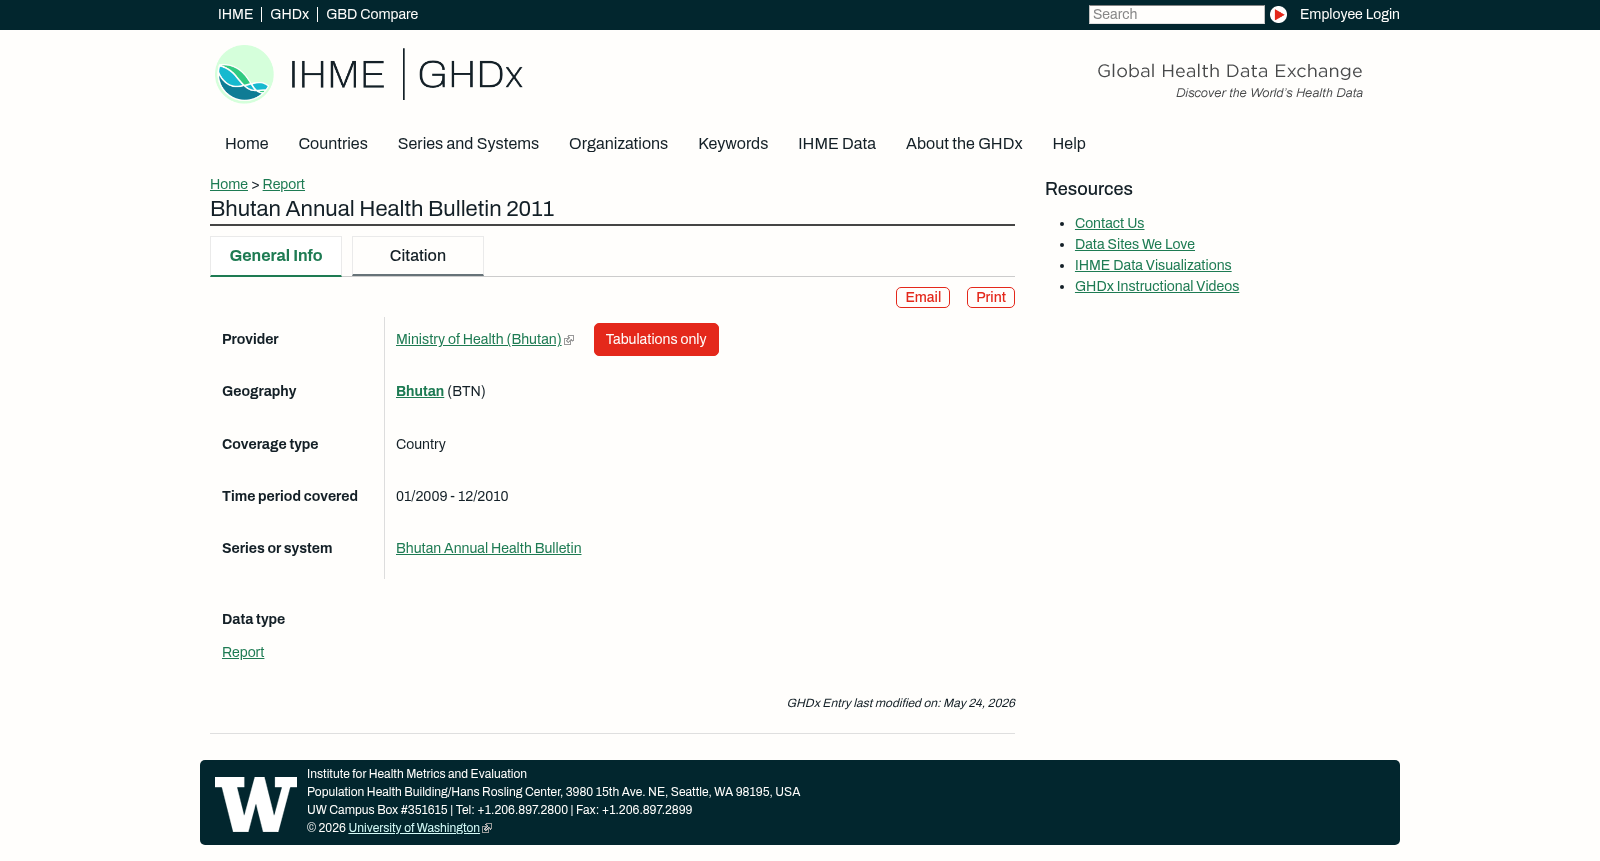Open the University of Washington footer link
Screen dimensions: 1600x861
coord(414,828)
